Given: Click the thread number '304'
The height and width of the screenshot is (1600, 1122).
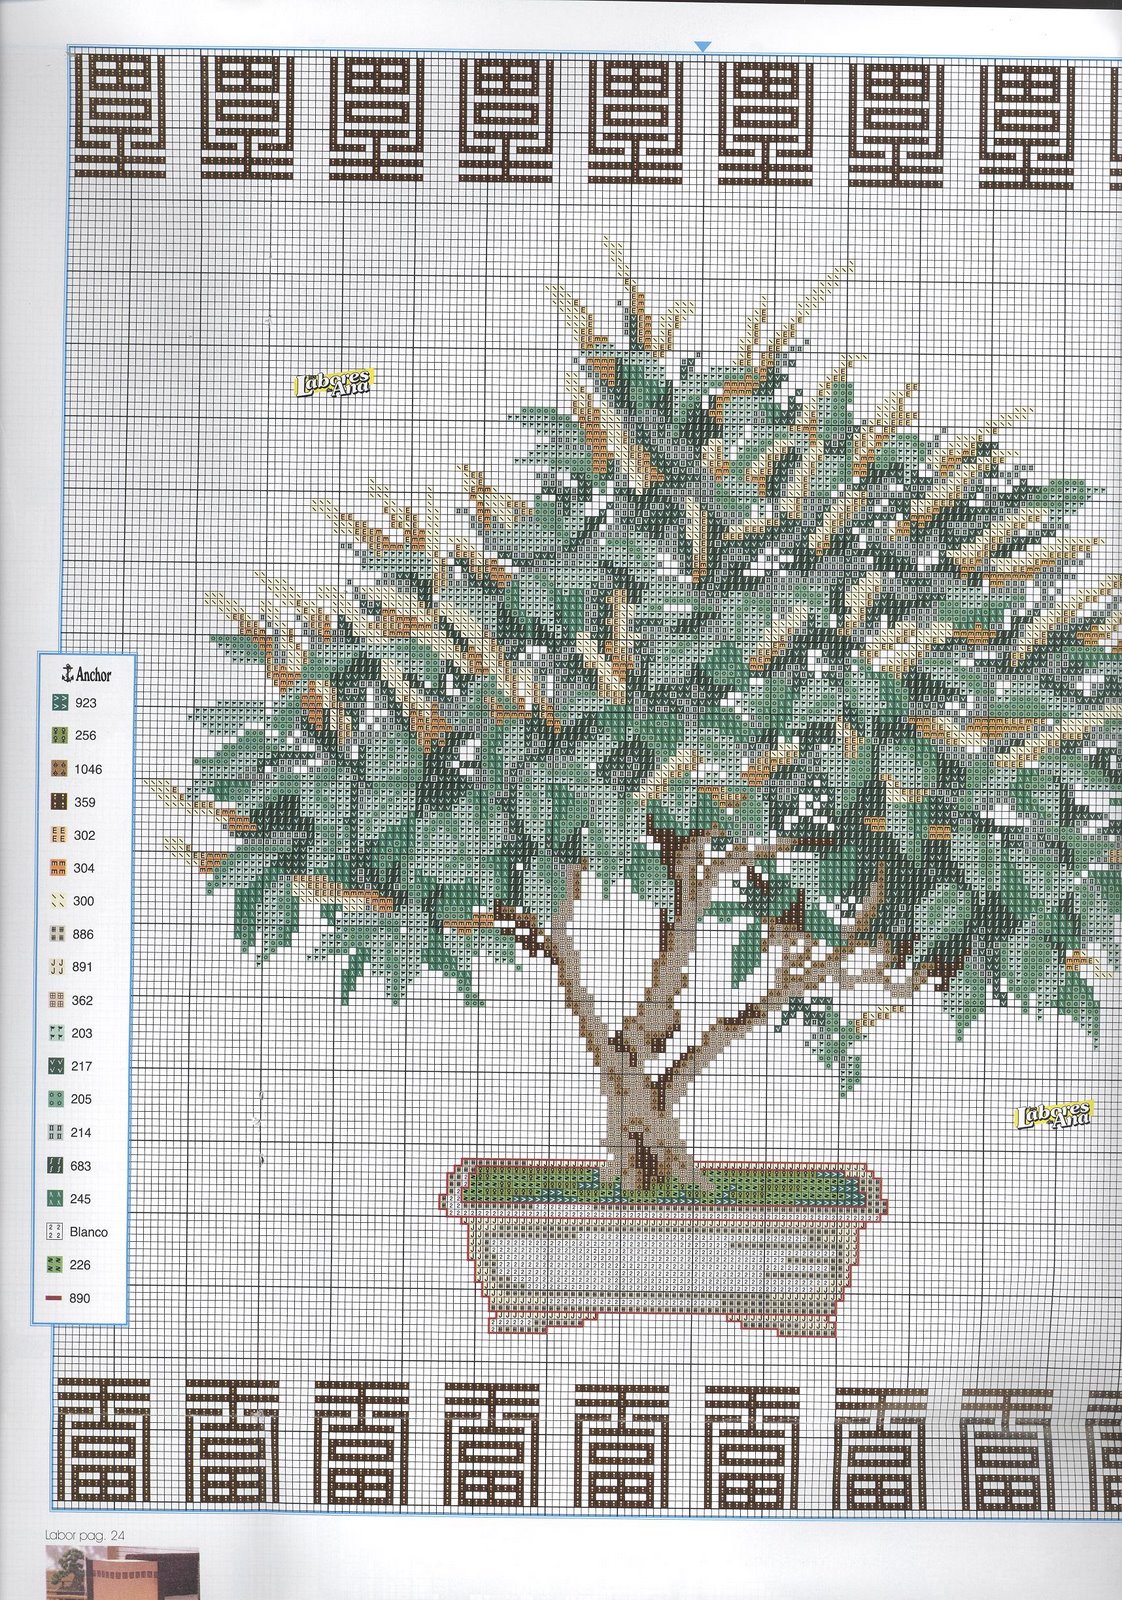Looking at the screenshot, I should pyautogui.click(x=85, y=868).
